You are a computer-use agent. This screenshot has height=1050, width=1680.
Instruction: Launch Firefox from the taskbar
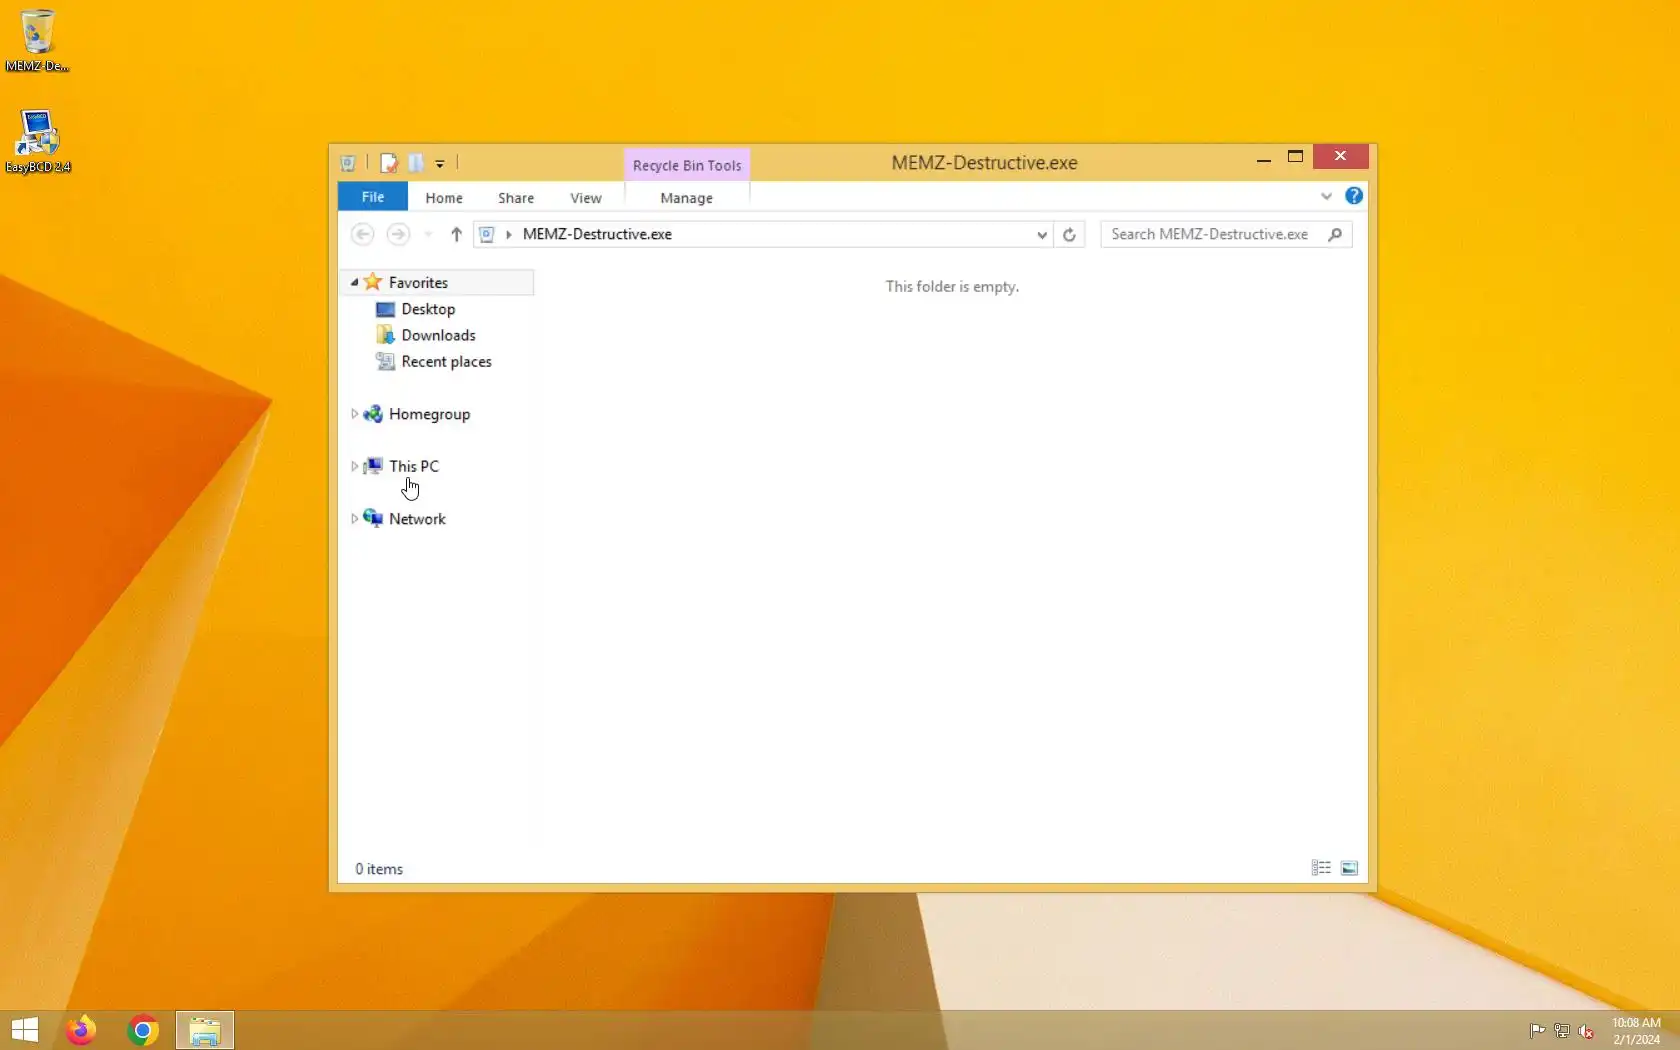81,1030
